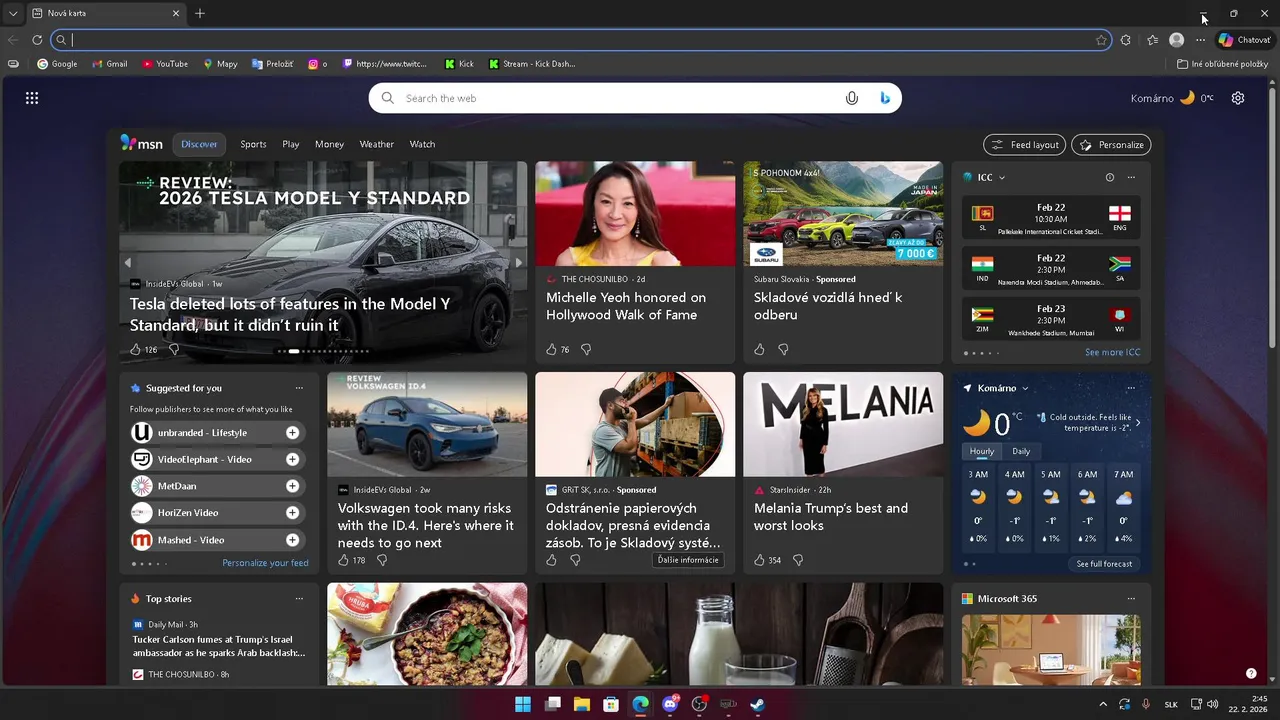1280x720 pixels.
Task: Open the Top stories more options
Action: click(299, 599)
